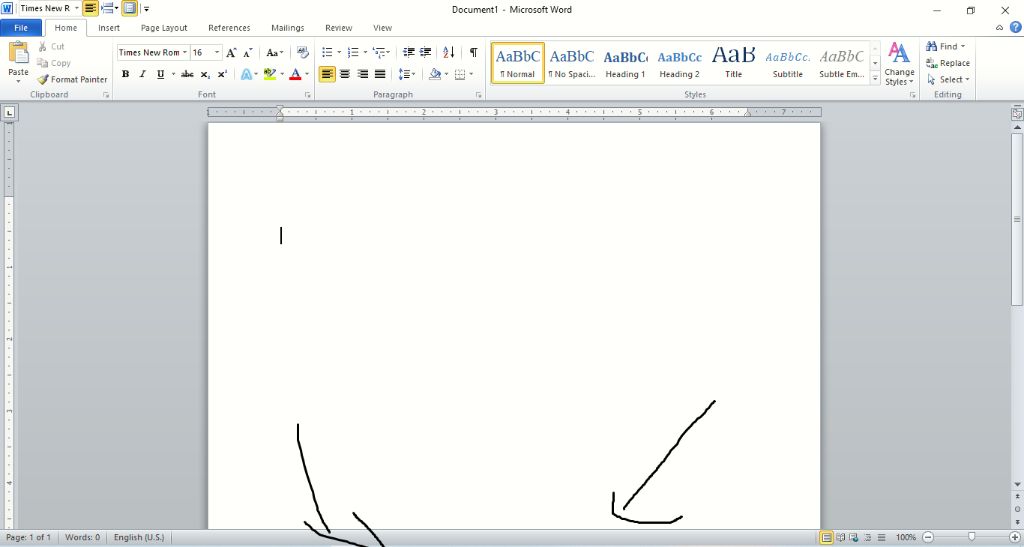Customize Quick Access Toolbar dropdown arrow
1024x547 pixels.
click(146, 9)
